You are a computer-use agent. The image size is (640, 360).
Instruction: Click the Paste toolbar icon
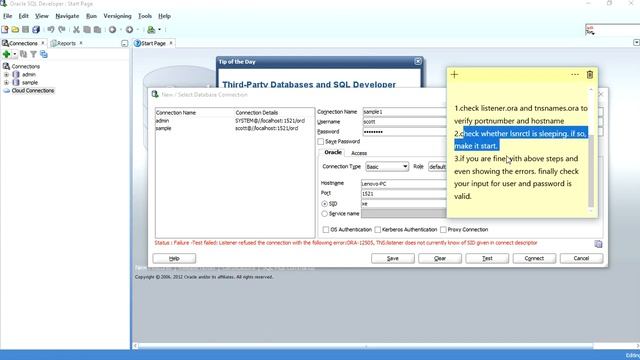(98, 29)
